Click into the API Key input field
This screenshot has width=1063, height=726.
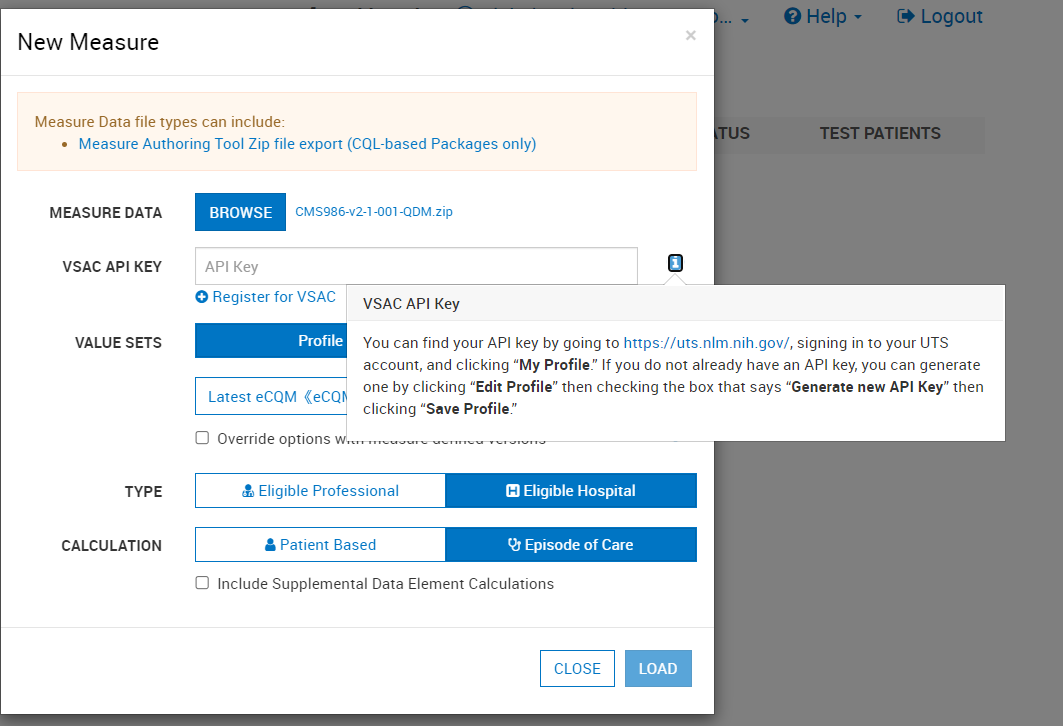(416, 267)
